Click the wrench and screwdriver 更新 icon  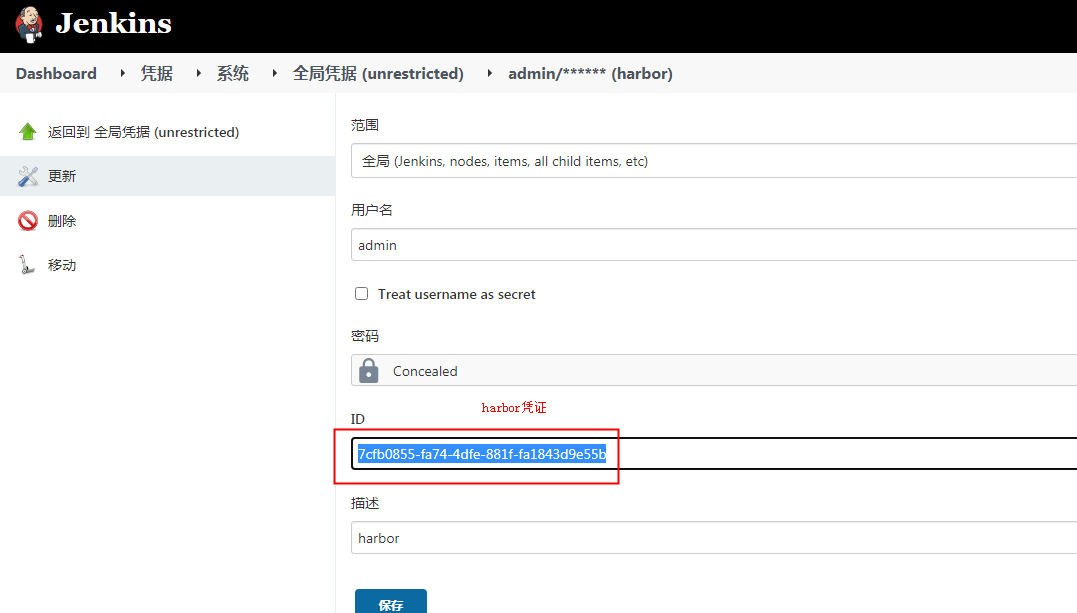pyautogui.click(x=27, y=176)
